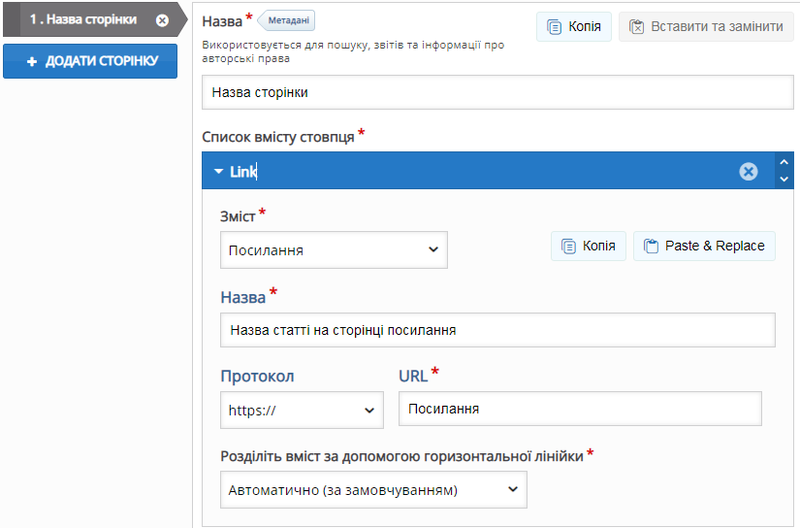
Task: Click the top Копія button
Action: pos(574,27)
